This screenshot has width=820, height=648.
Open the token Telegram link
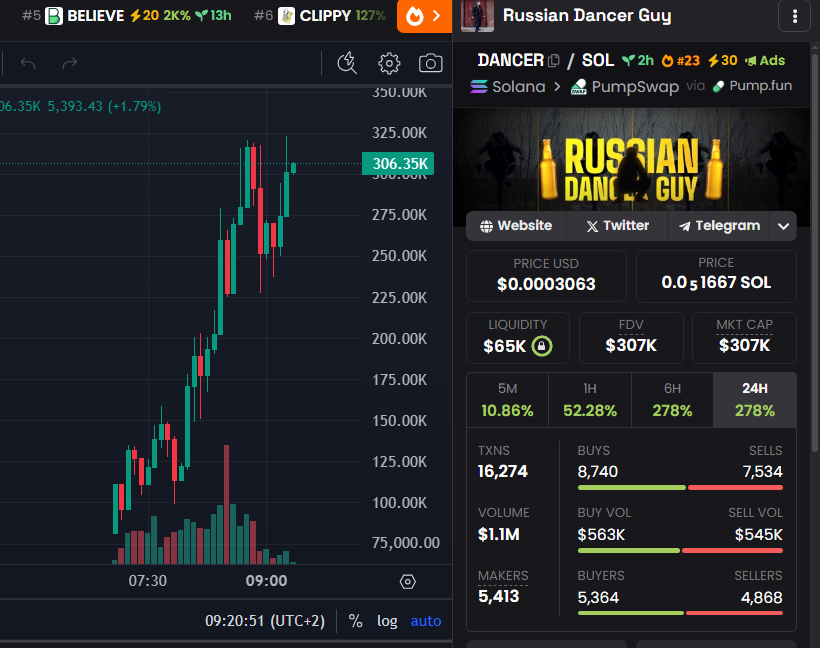(x=719, y=226)
